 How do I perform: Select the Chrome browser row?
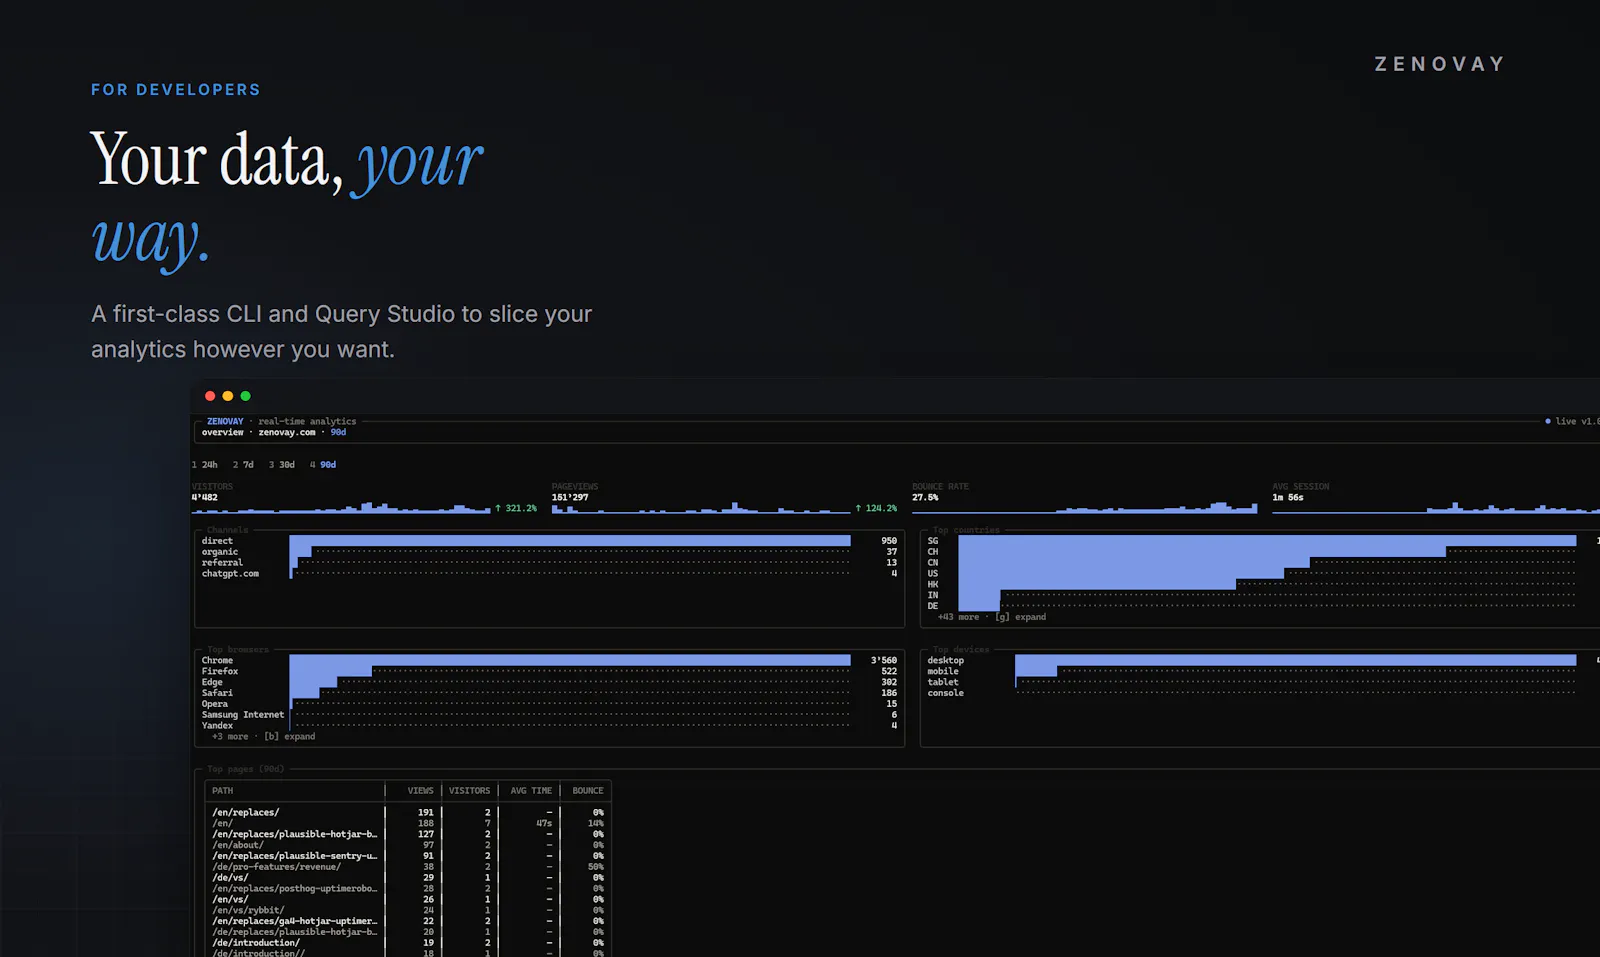tap(549, 661)
